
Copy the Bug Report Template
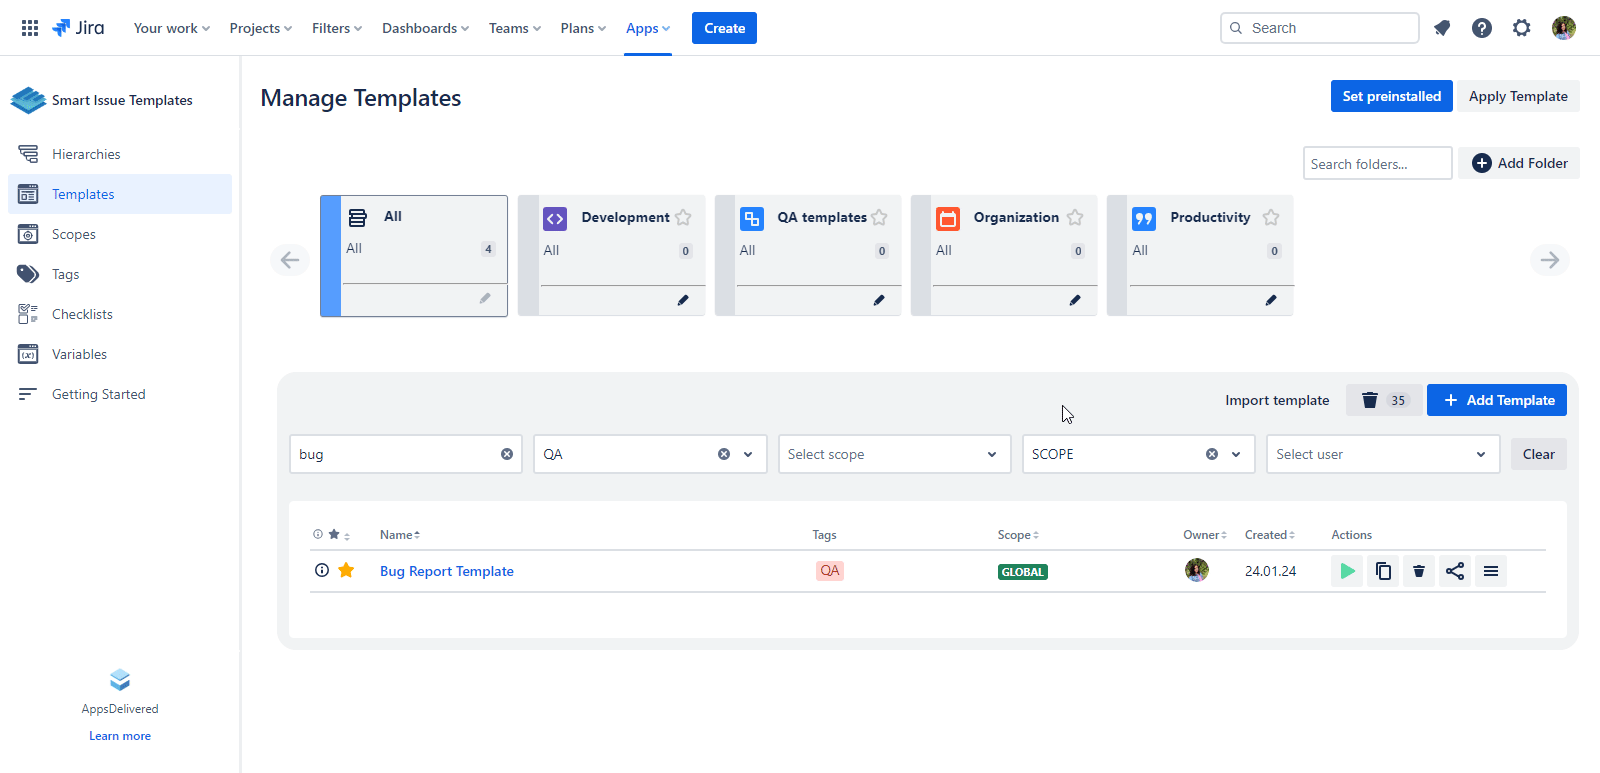1383,571
